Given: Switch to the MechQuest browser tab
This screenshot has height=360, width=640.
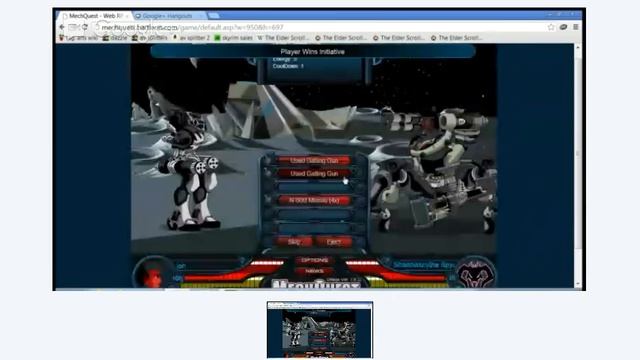Looking at the screenshot, I should 95,16.
